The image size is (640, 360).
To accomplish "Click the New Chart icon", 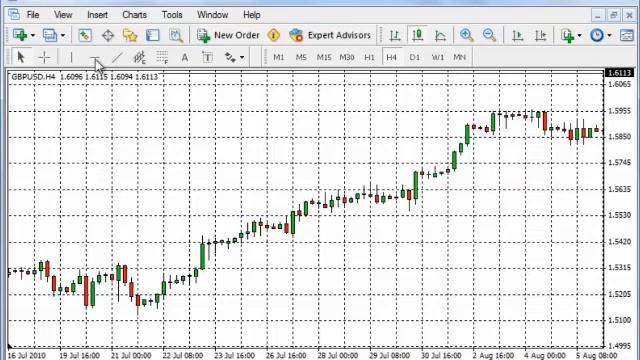I will pyautogui.click(x=20, y=36).
